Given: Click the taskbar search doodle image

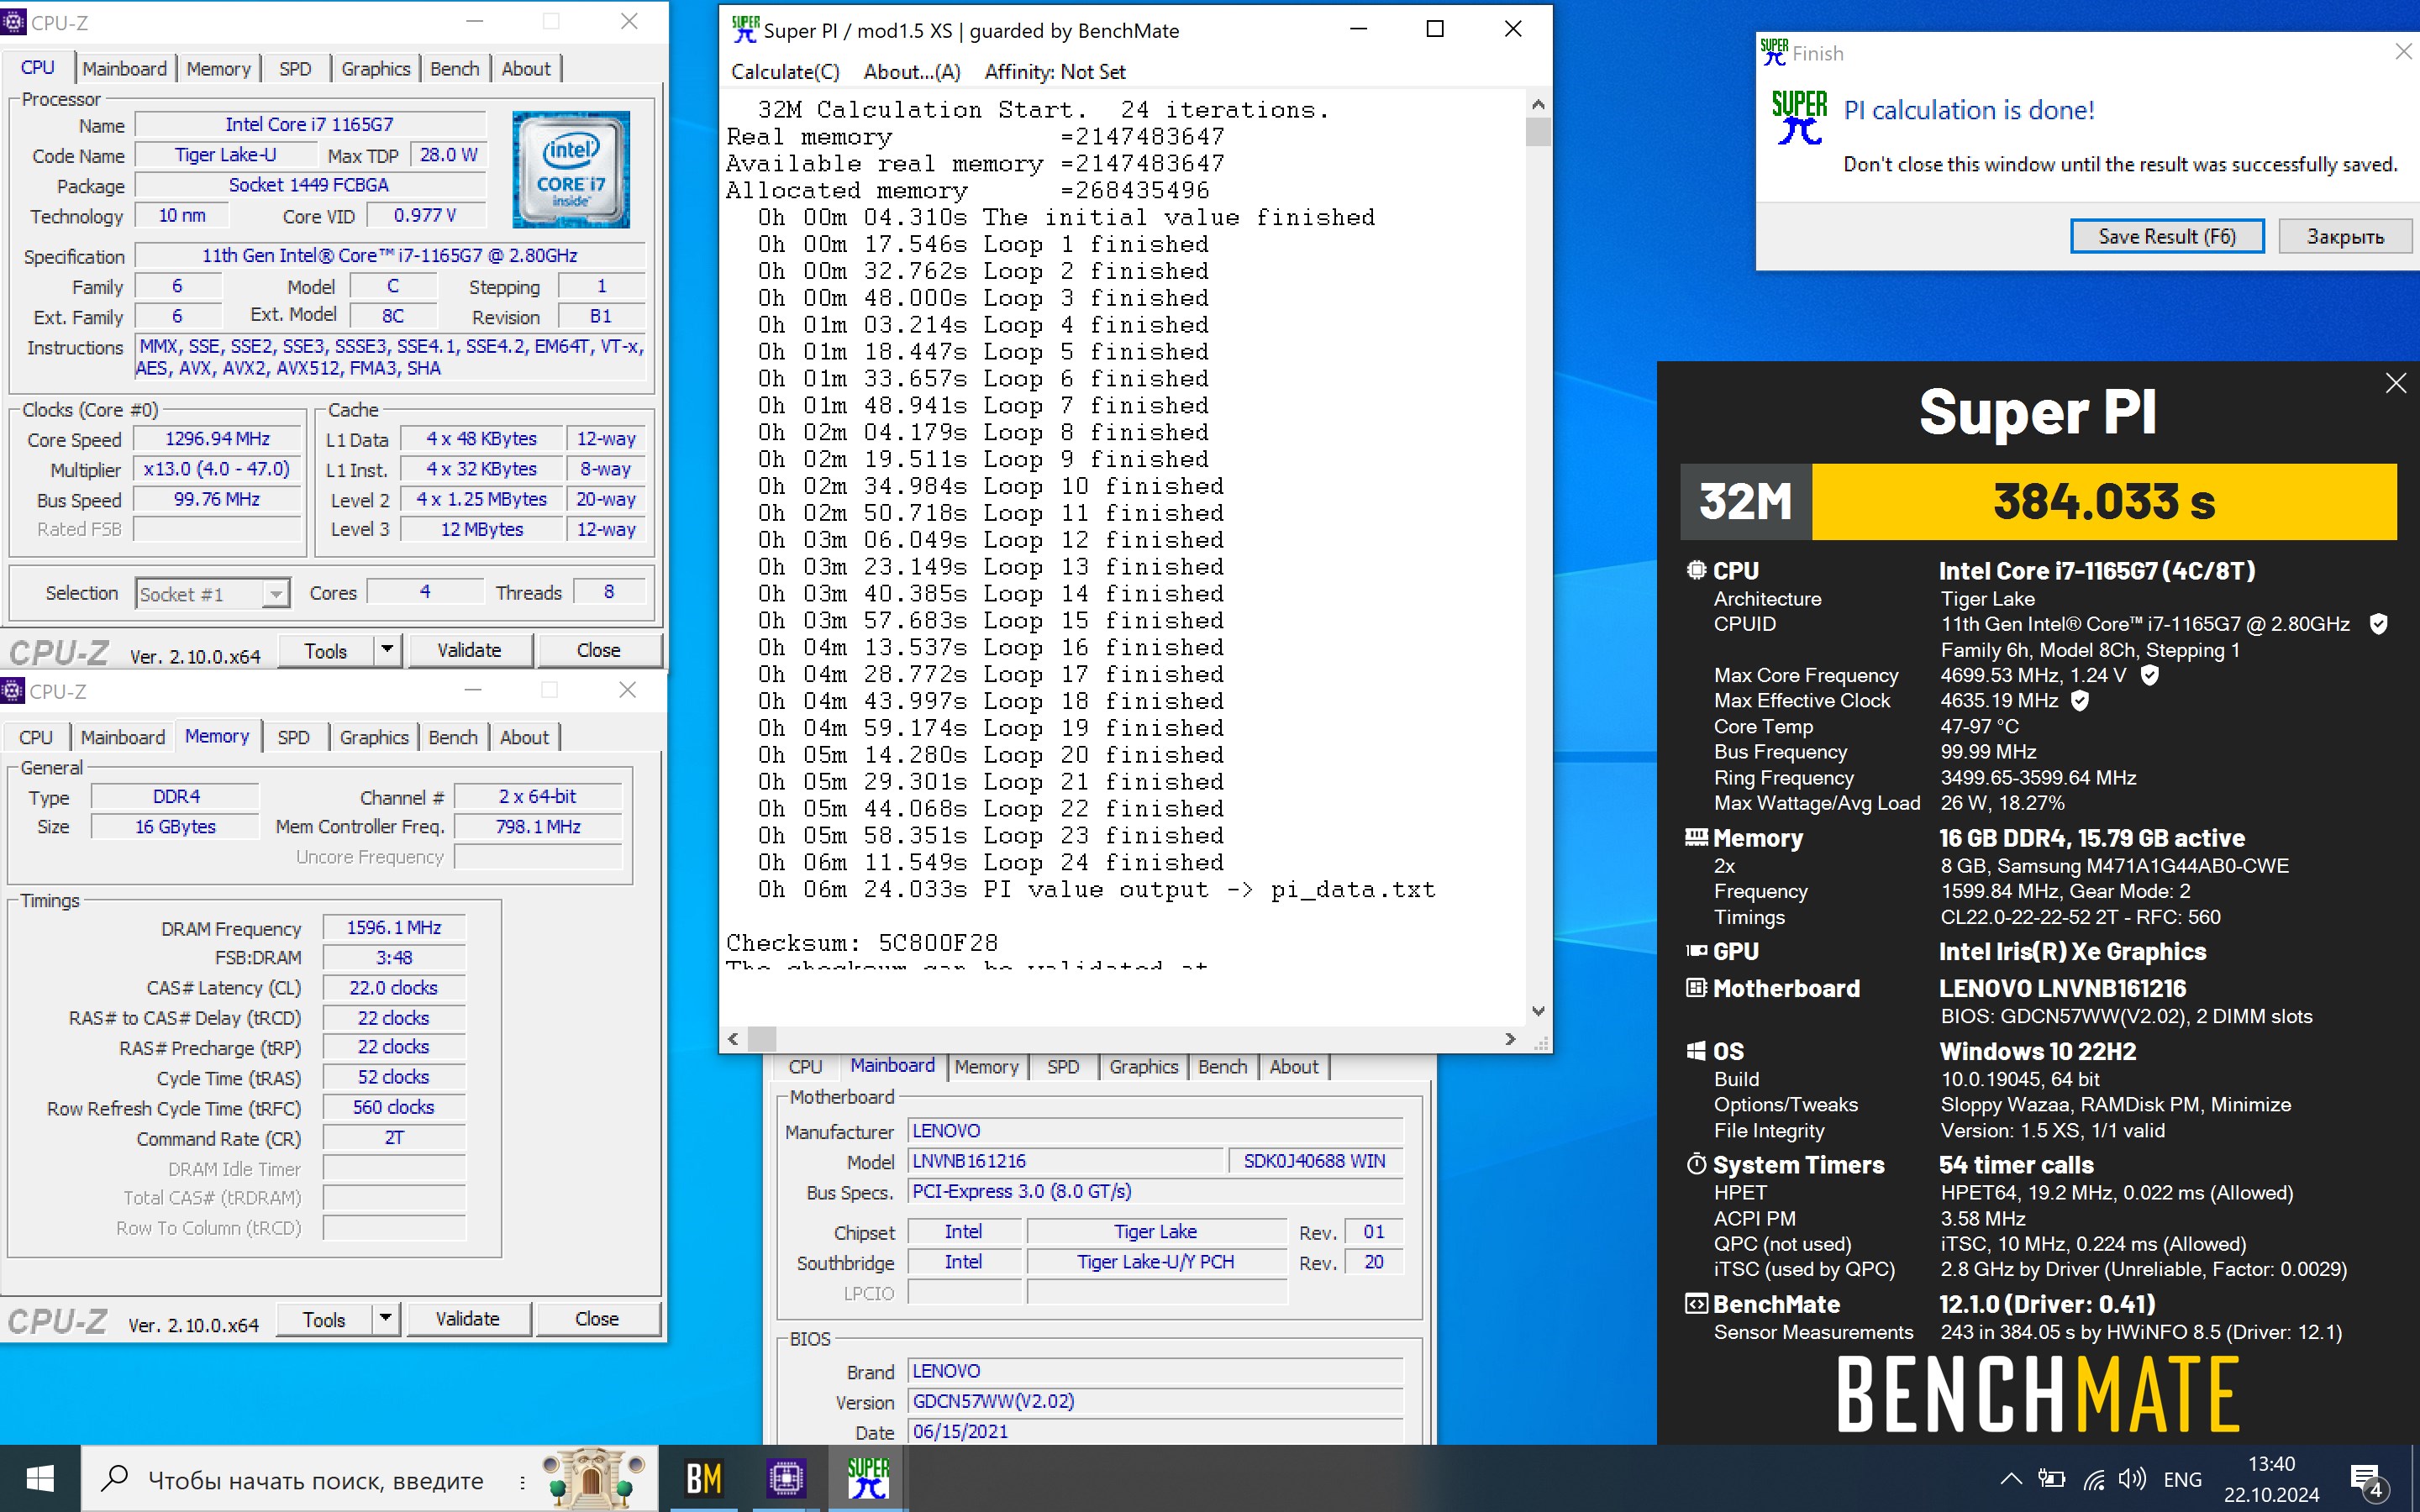Looking at the screenshot, I should click(593, 1478).
